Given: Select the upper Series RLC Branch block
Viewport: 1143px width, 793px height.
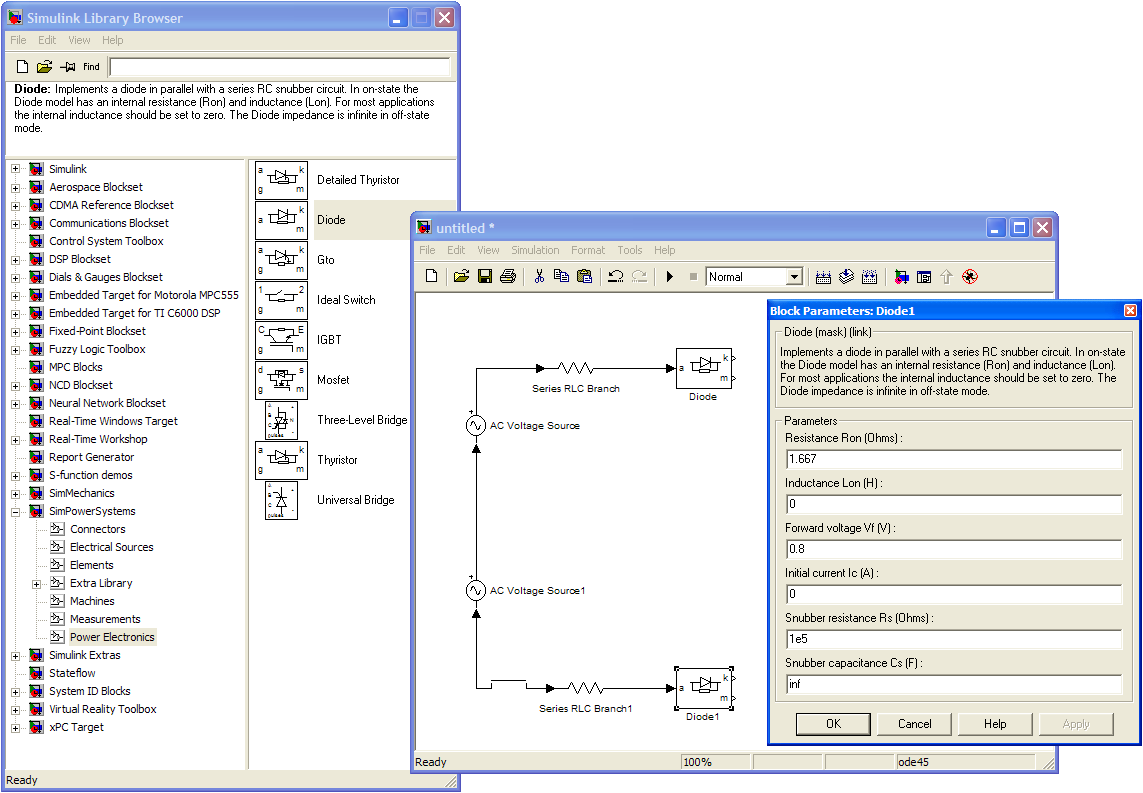Looking at the screenshot, I should [x=576, y=368].
